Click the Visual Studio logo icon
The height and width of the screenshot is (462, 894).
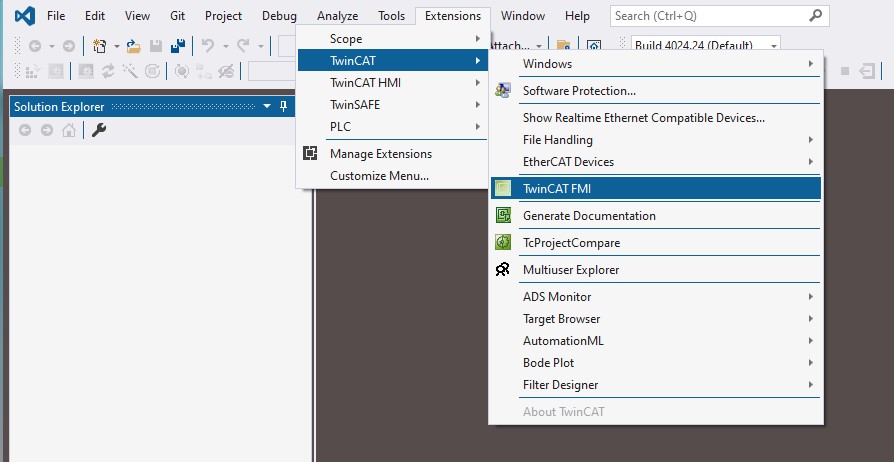click(x=25, y=16)
